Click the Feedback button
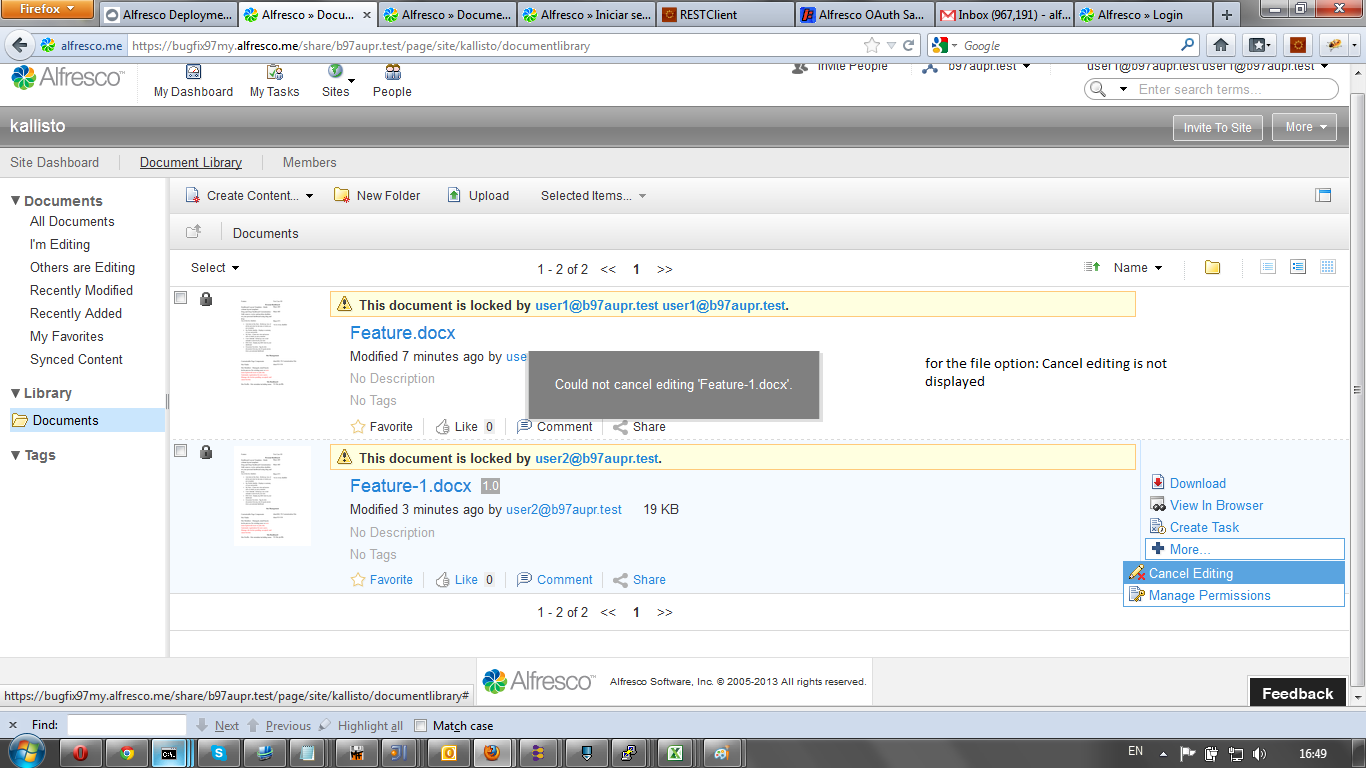 coord(1297,693)
